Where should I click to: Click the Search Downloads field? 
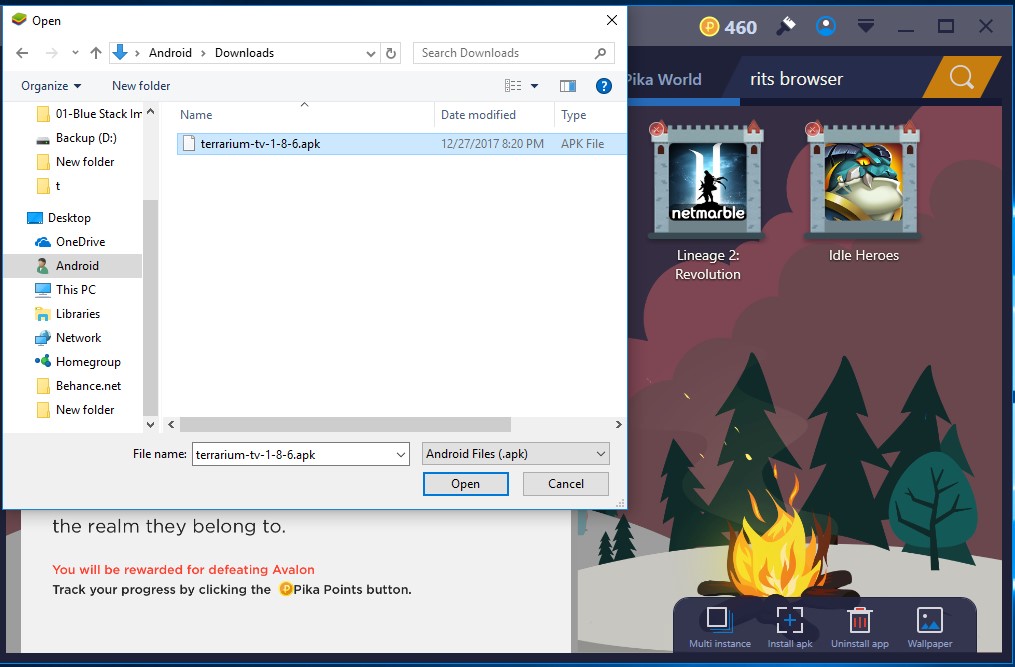[x=513, y=53]
